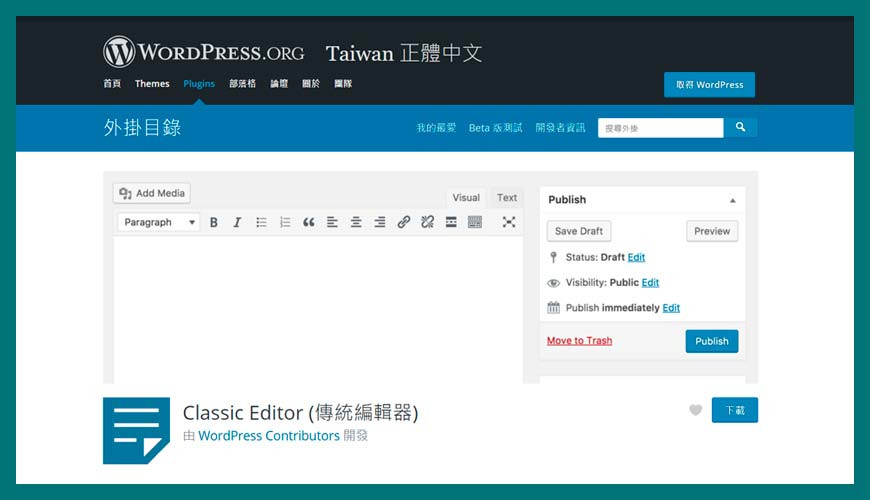
Task: Click the Preview button
Action: tap(712, 231)
